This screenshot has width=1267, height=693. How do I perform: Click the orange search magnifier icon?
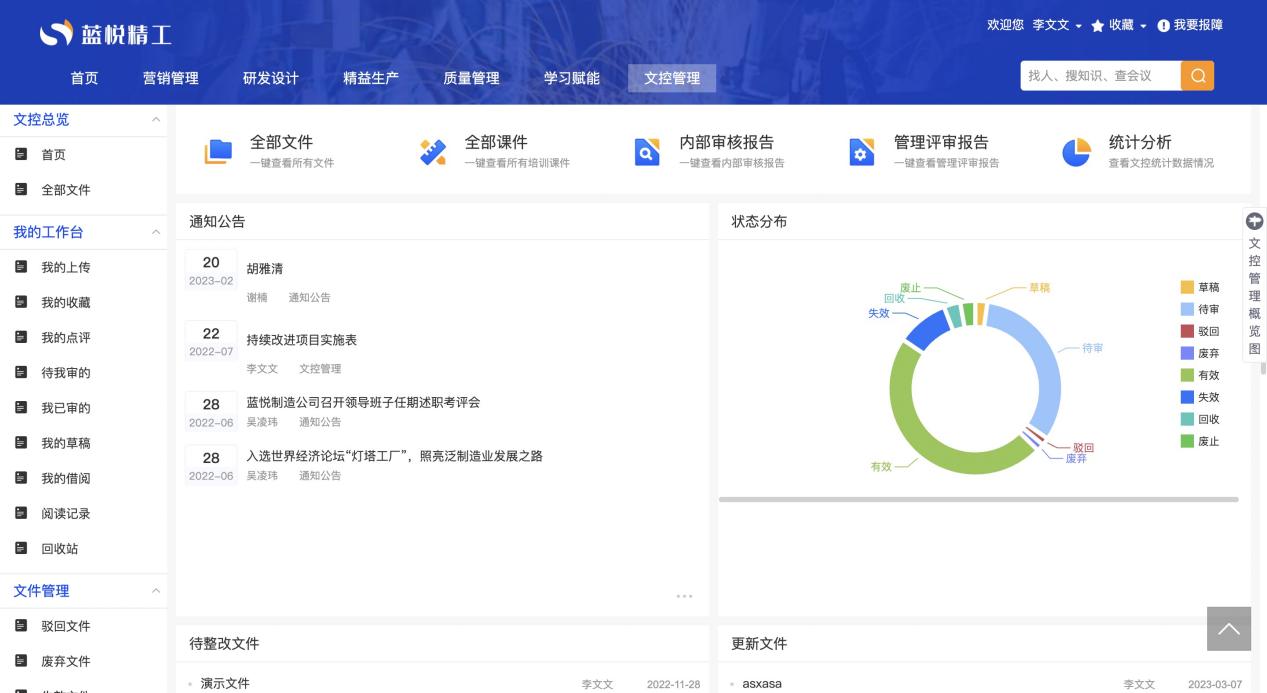(x=1197, y=75)
